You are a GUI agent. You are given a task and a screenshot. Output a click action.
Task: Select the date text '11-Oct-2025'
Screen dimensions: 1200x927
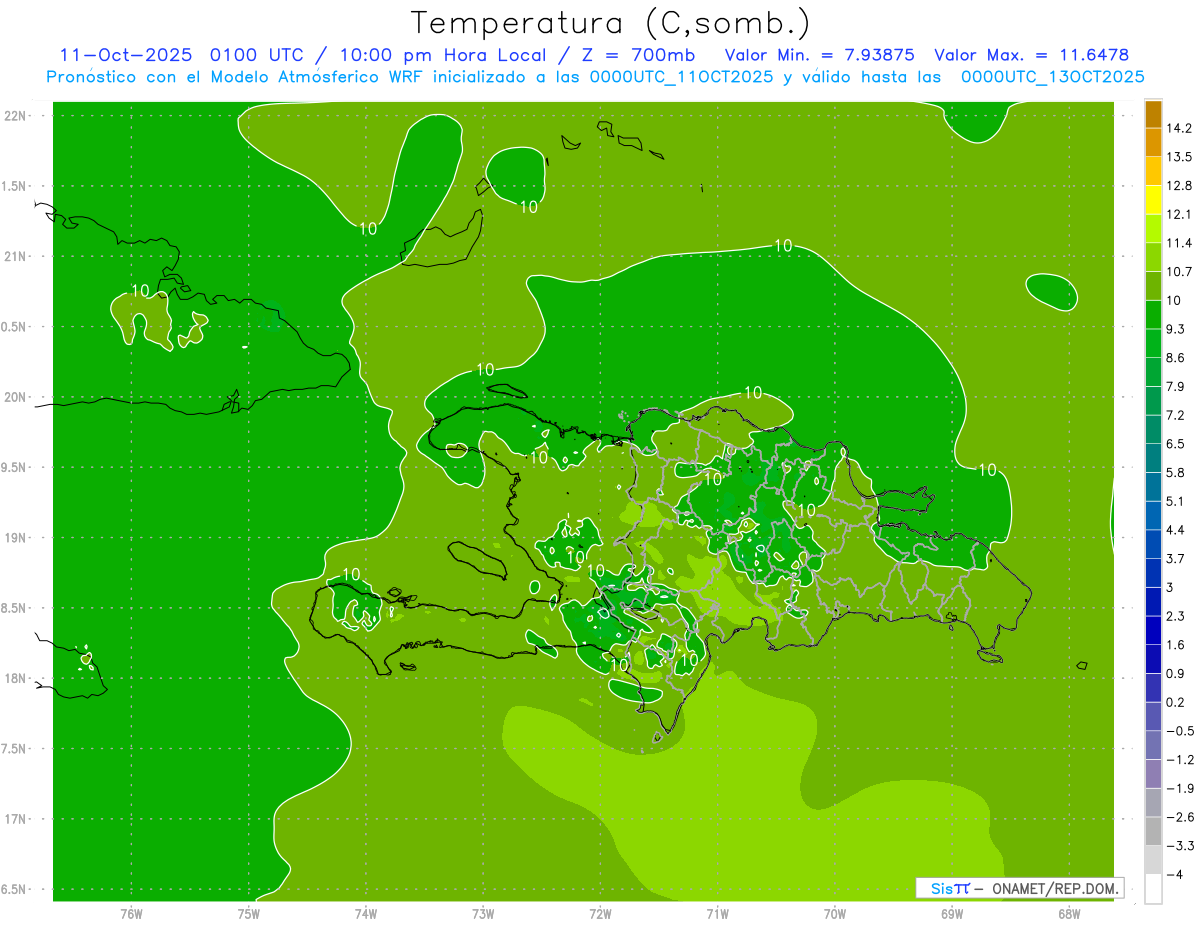[125, 55]
